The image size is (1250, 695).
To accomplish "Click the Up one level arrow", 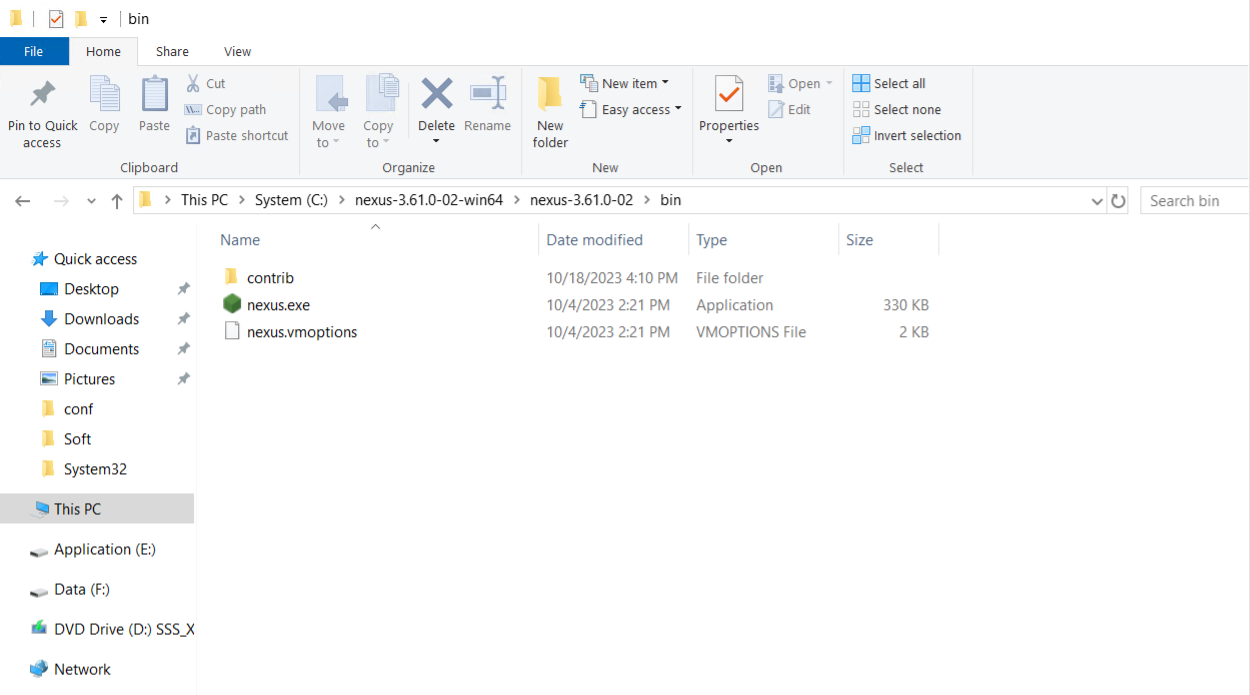I will coord(117,201).
